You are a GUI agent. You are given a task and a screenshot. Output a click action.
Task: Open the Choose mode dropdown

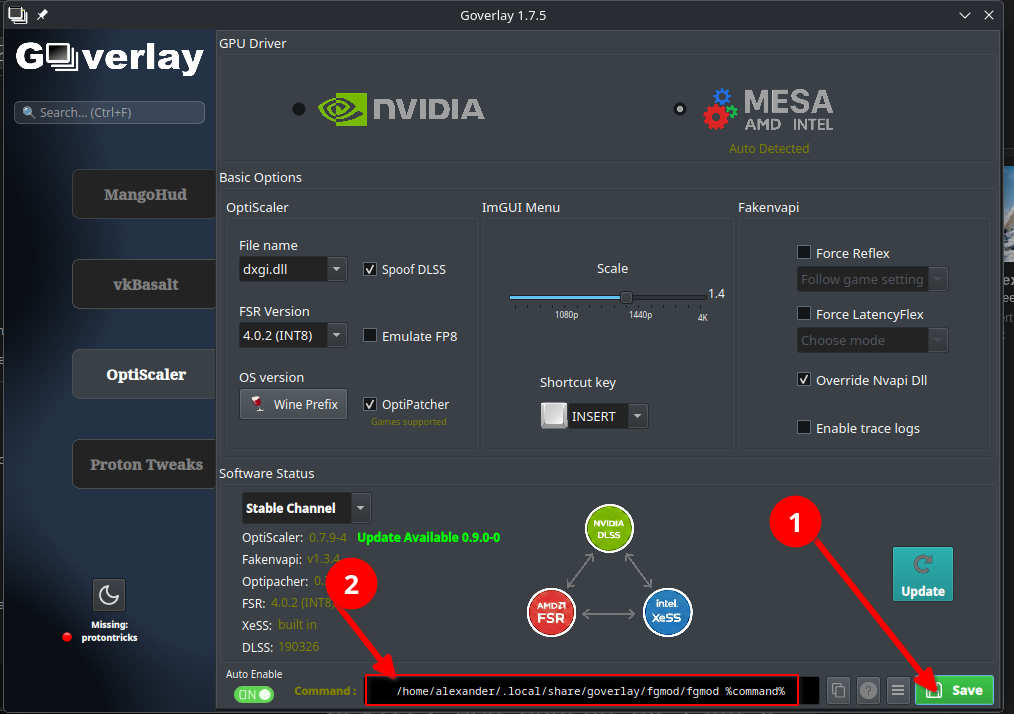pyautogui.click(x=872, y=340)
